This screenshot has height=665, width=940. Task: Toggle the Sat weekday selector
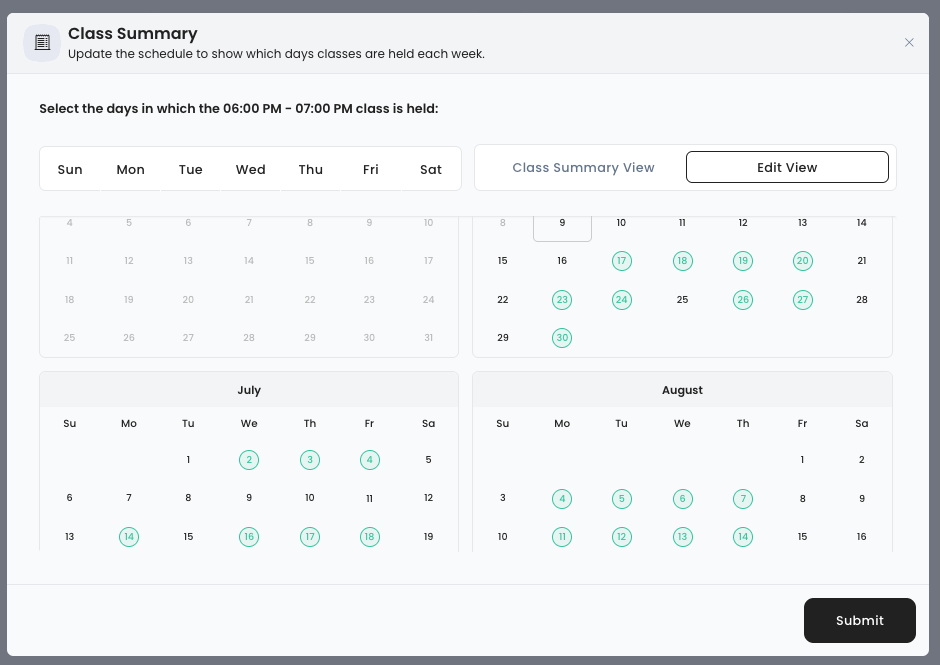(x=430, y=170)
